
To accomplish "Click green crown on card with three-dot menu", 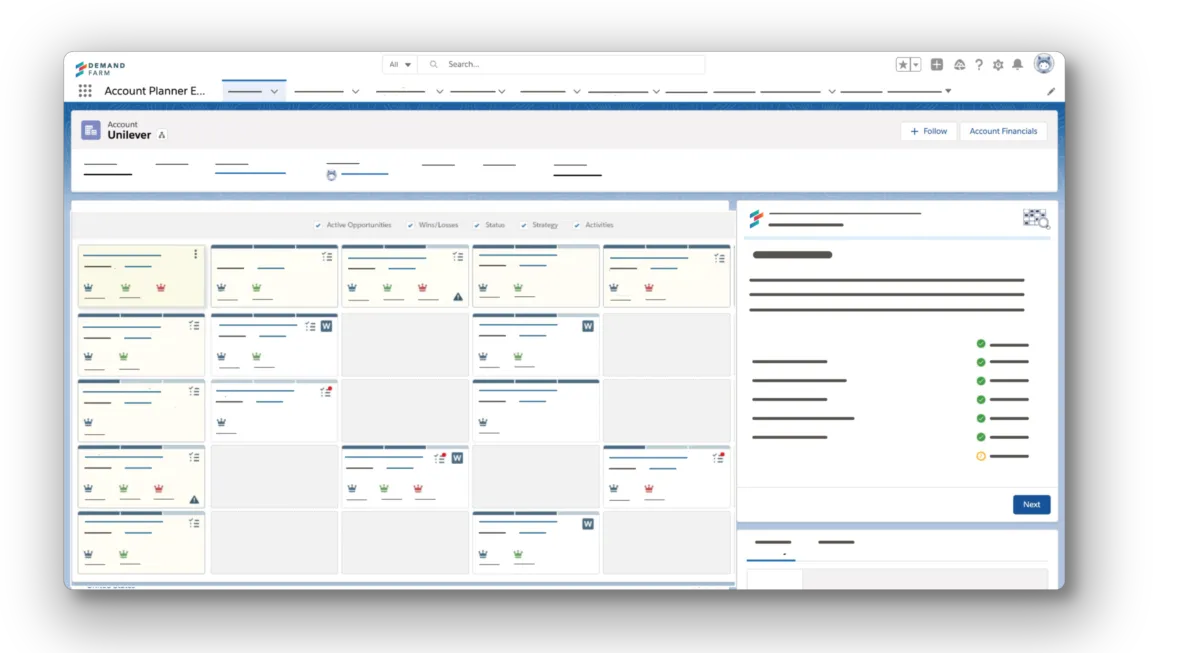I will point(125,288).
